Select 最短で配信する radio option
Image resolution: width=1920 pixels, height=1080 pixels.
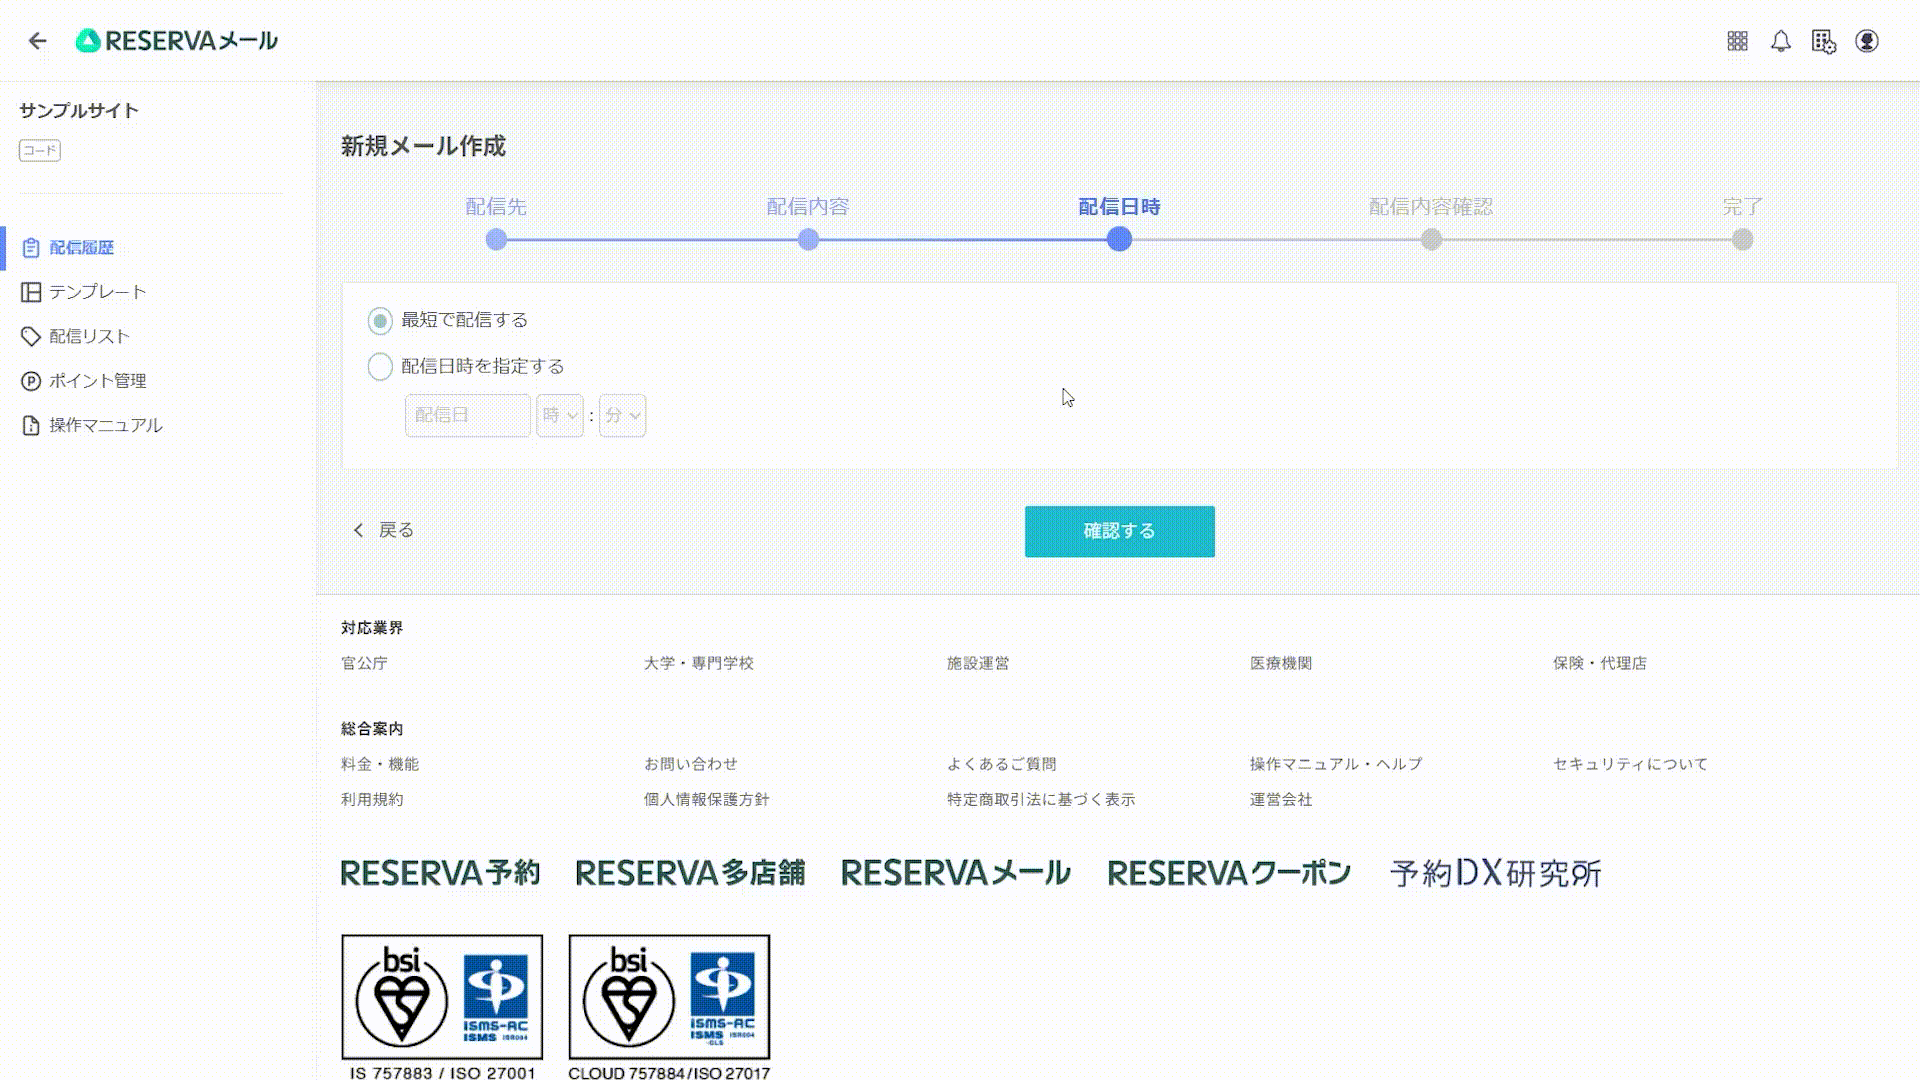[380, 321]
